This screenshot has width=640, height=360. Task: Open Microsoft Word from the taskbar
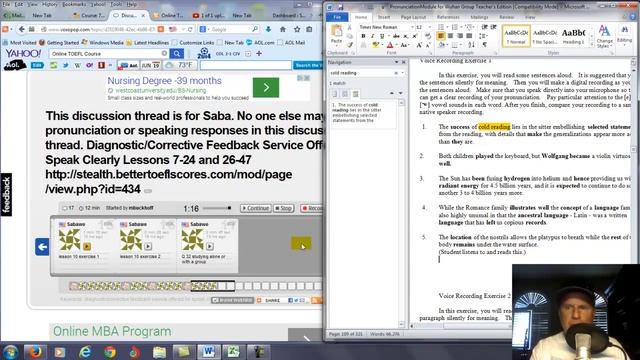tap(209, 351)
